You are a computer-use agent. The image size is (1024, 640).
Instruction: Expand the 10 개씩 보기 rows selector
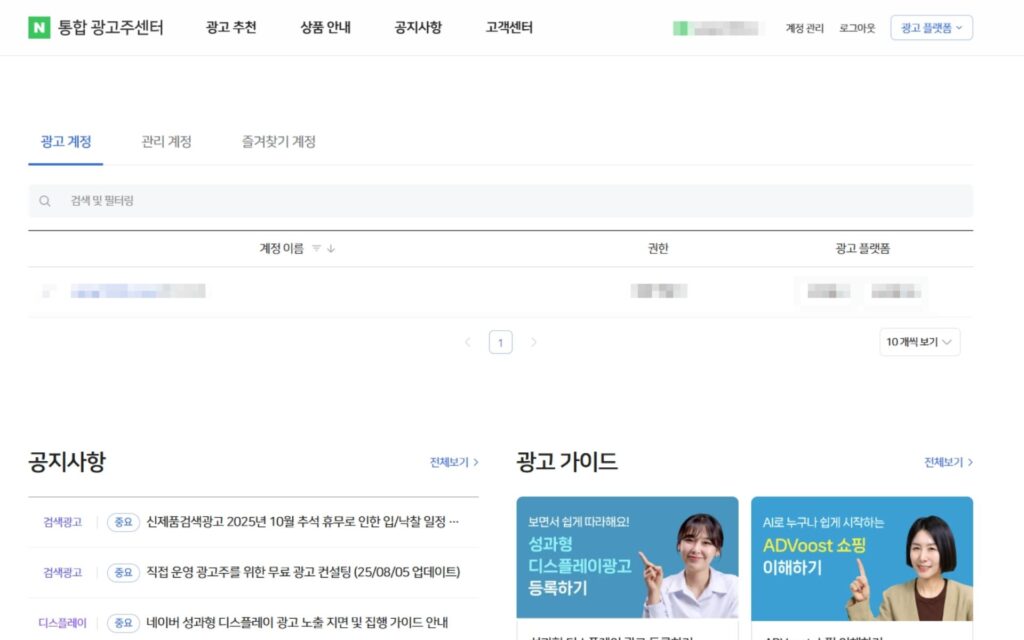pyautogui.click(x=919, y=342)
